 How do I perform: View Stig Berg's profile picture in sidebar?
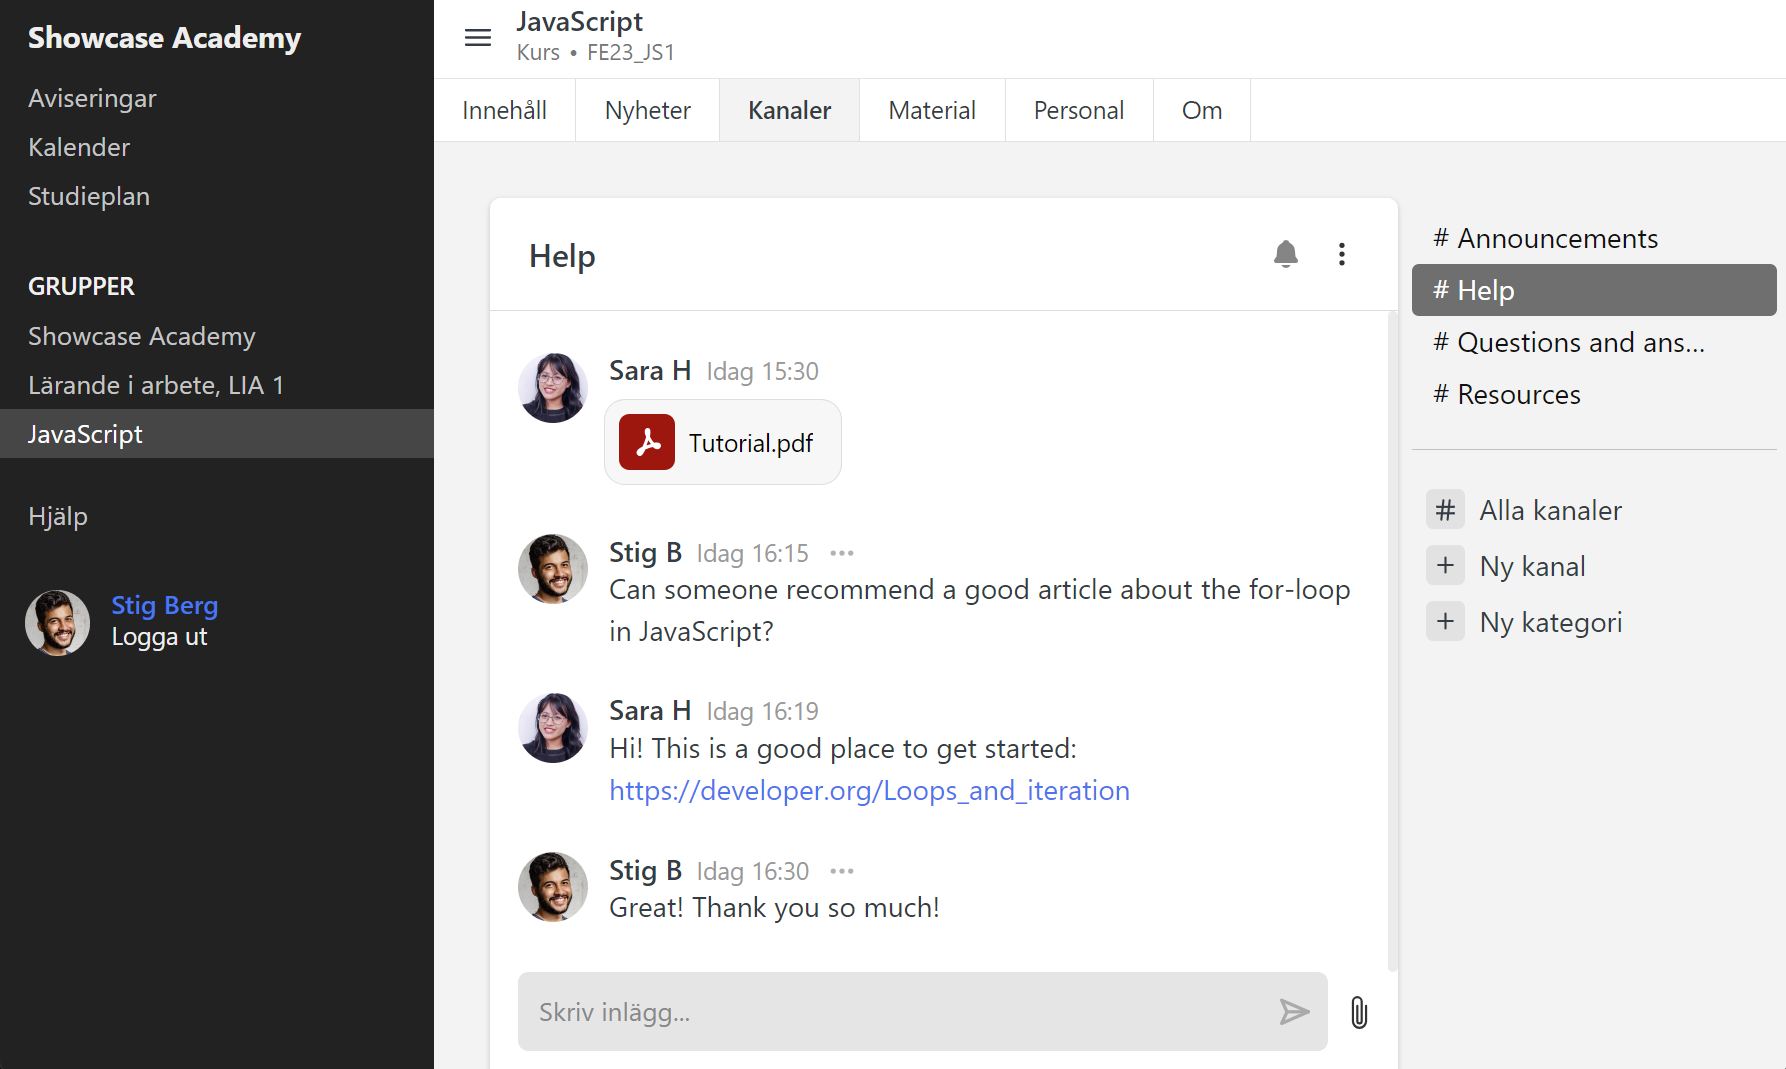[57, 622]
